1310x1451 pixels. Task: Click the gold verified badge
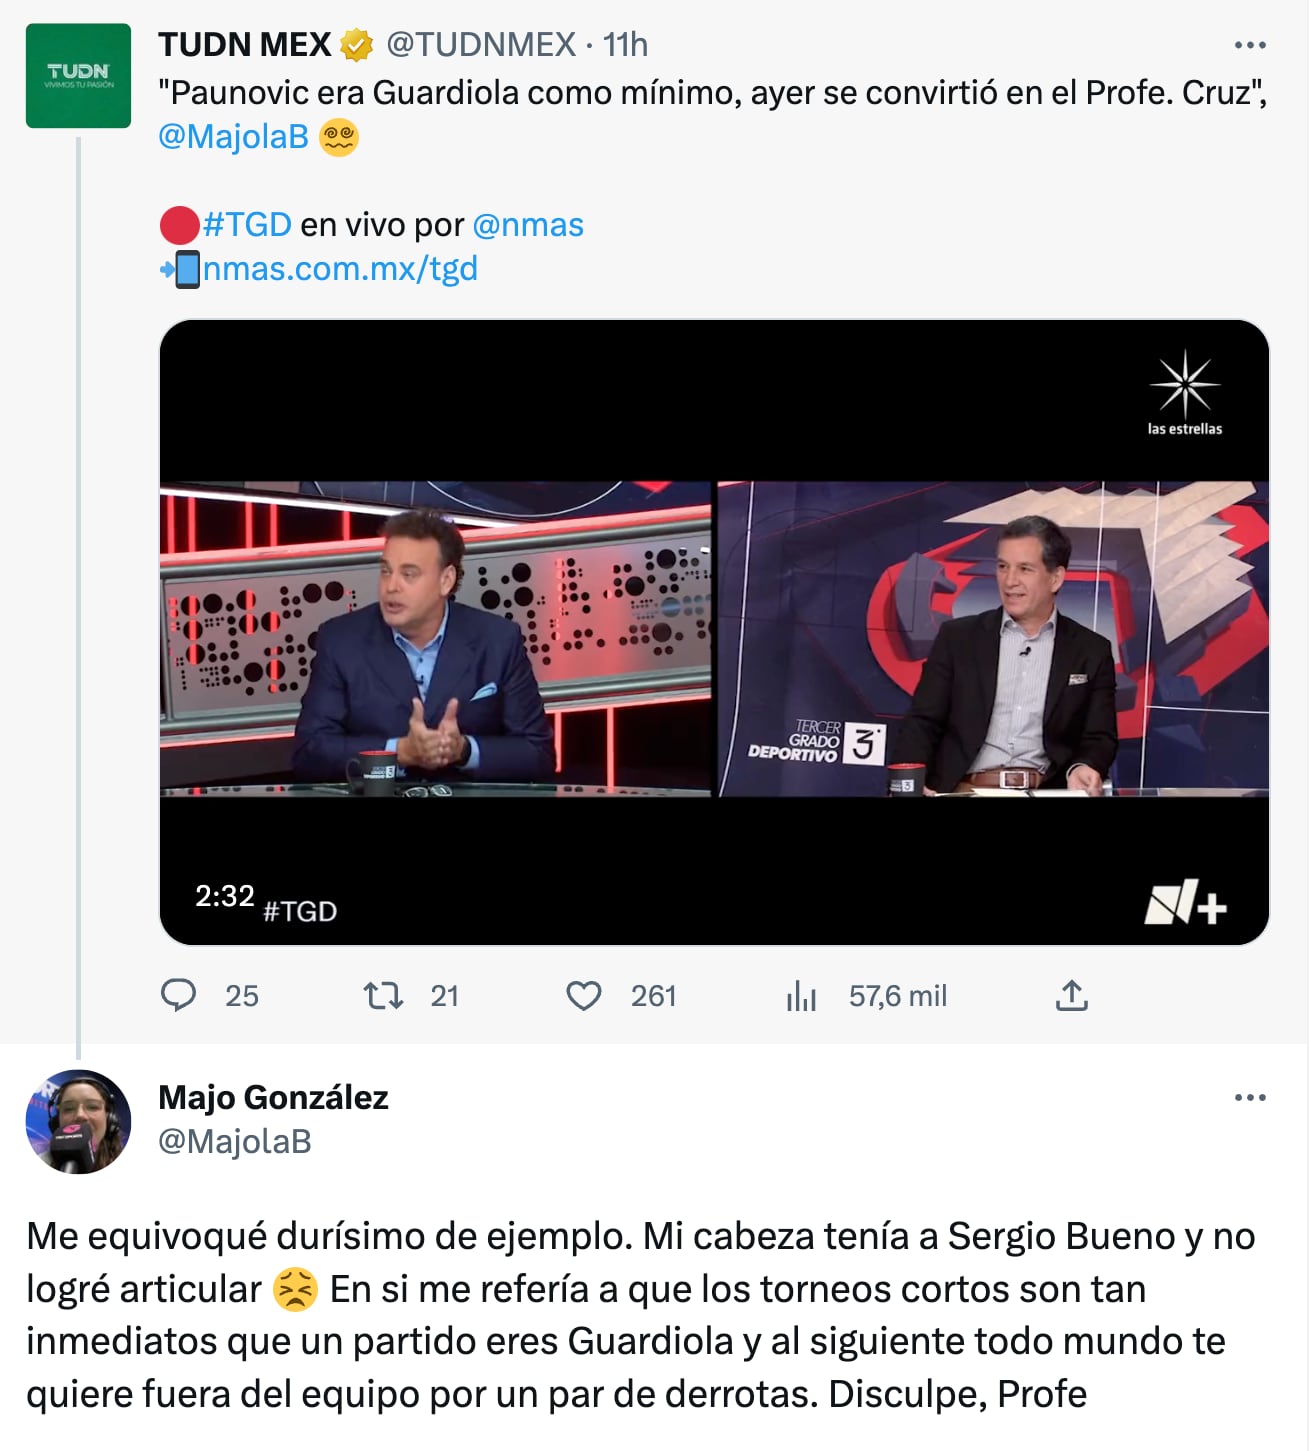356,45
